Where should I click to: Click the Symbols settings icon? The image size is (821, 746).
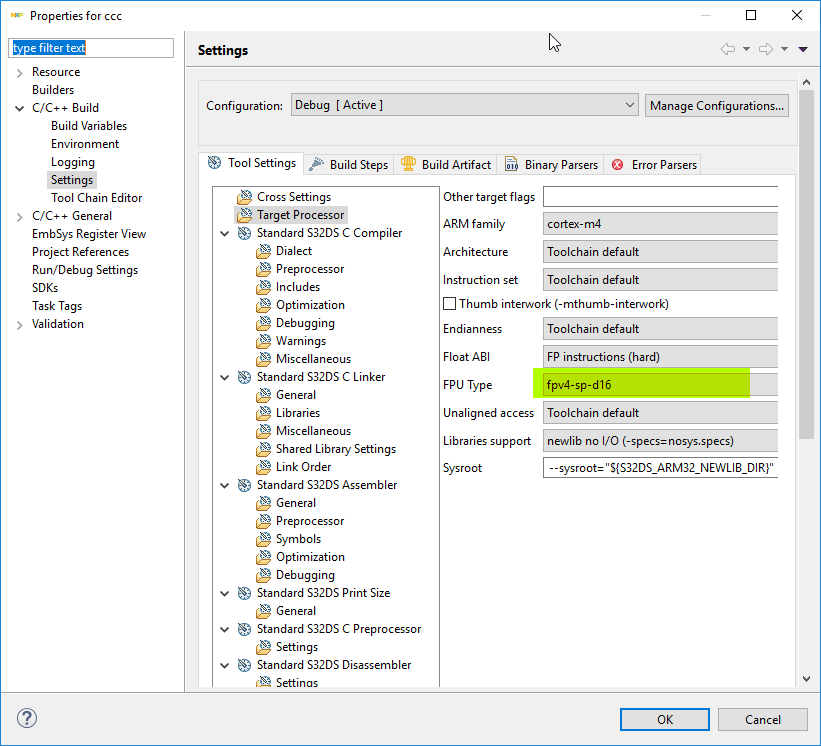264,539
